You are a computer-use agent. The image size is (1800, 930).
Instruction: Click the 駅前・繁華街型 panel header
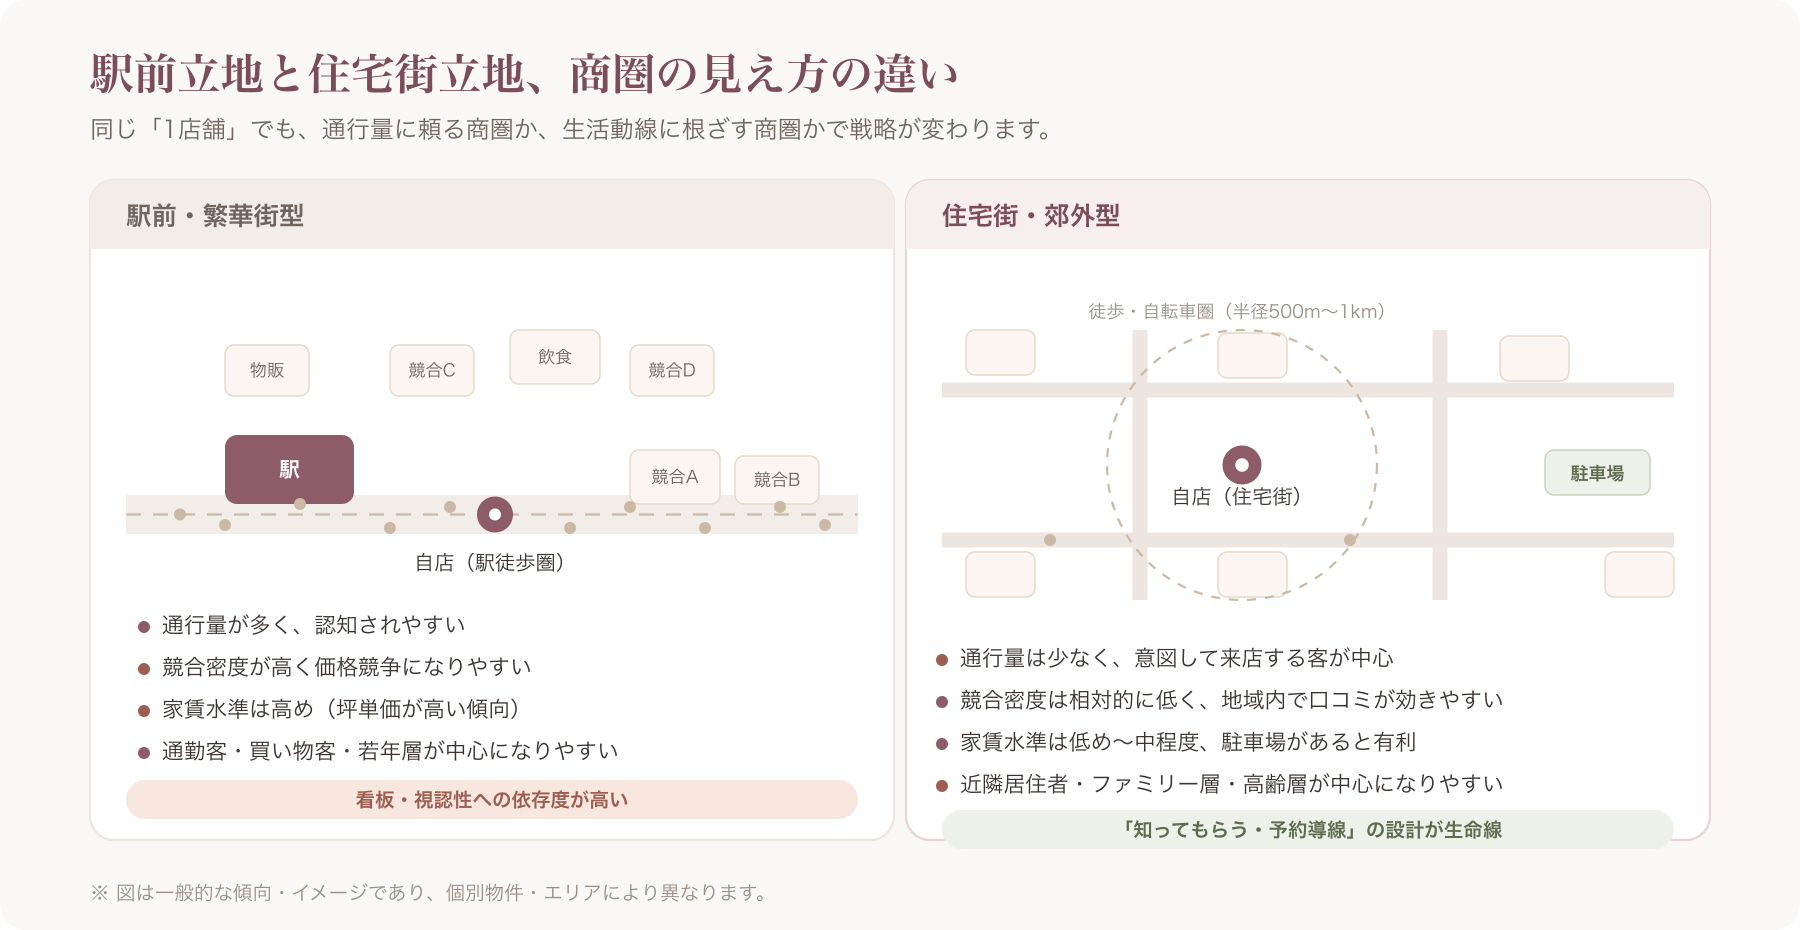(x=492, y=215)
